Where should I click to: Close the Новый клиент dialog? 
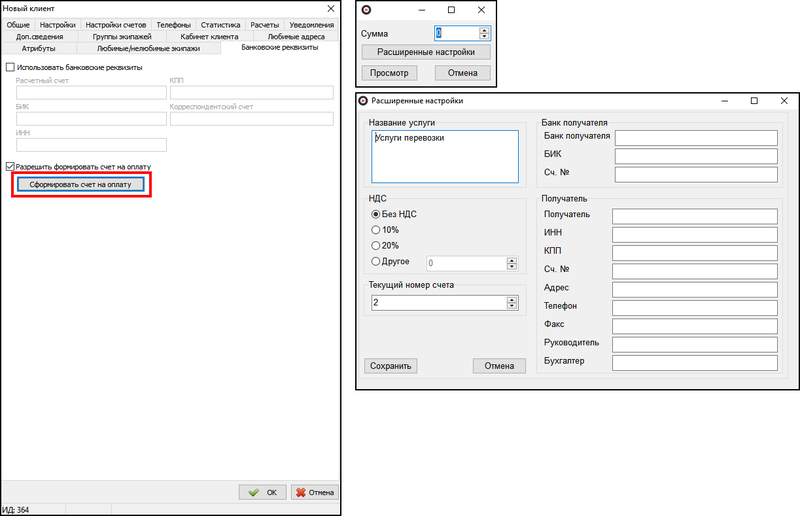coord(331,9)
